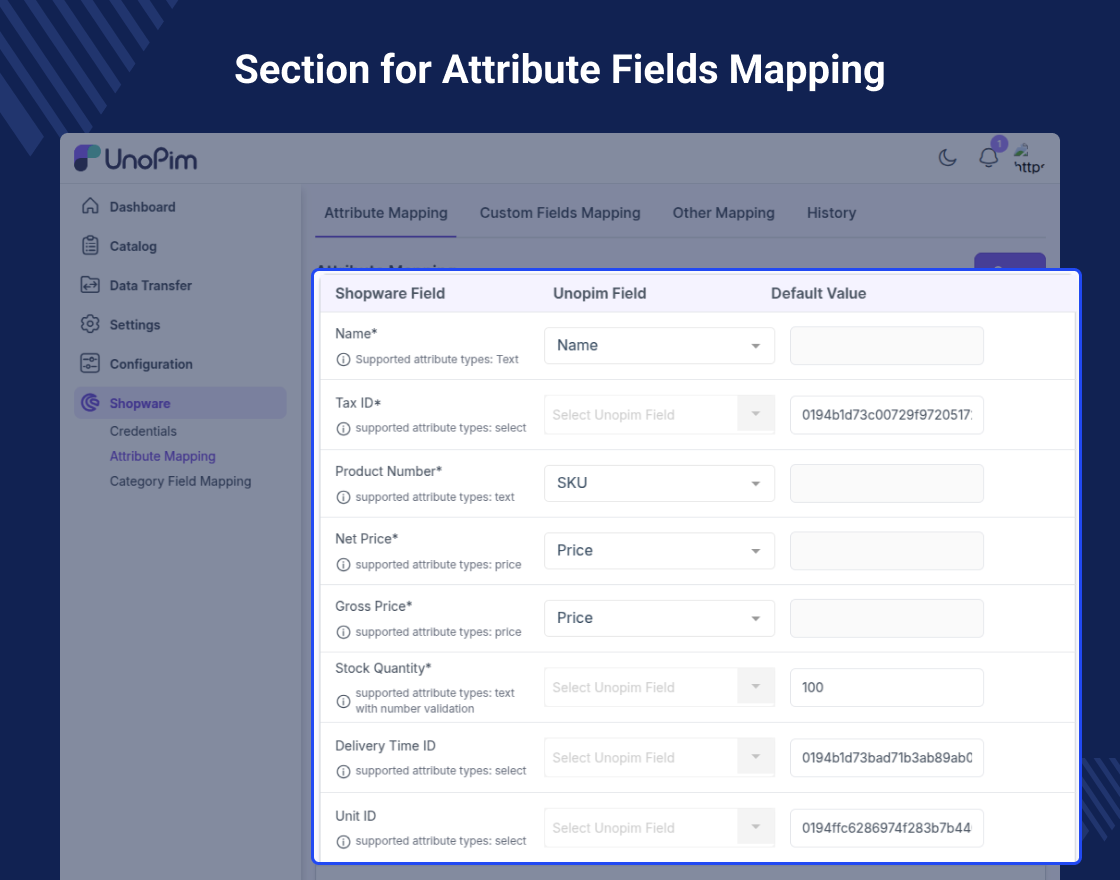Click info icon under Tax ID
1120x880 pixels.
(343, 429)
